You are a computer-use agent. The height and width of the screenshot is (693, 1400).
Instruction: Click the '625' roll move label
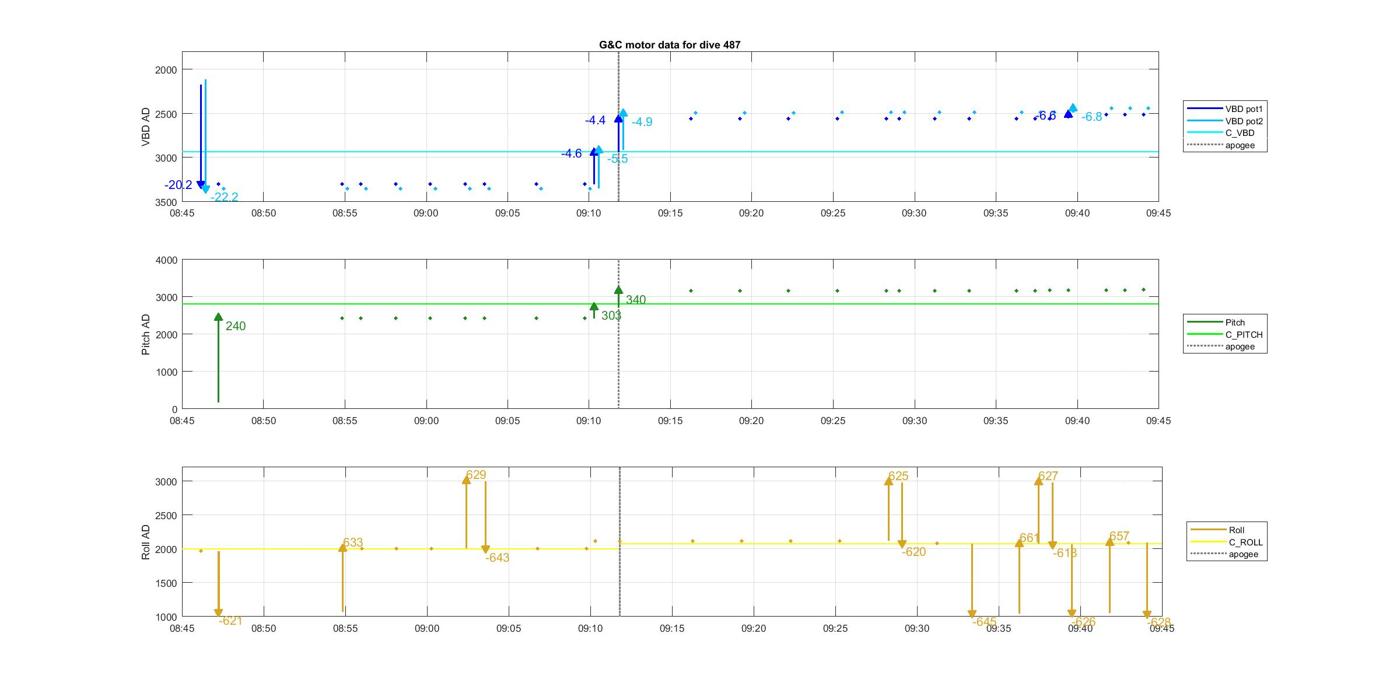click(x=899, y=476)
